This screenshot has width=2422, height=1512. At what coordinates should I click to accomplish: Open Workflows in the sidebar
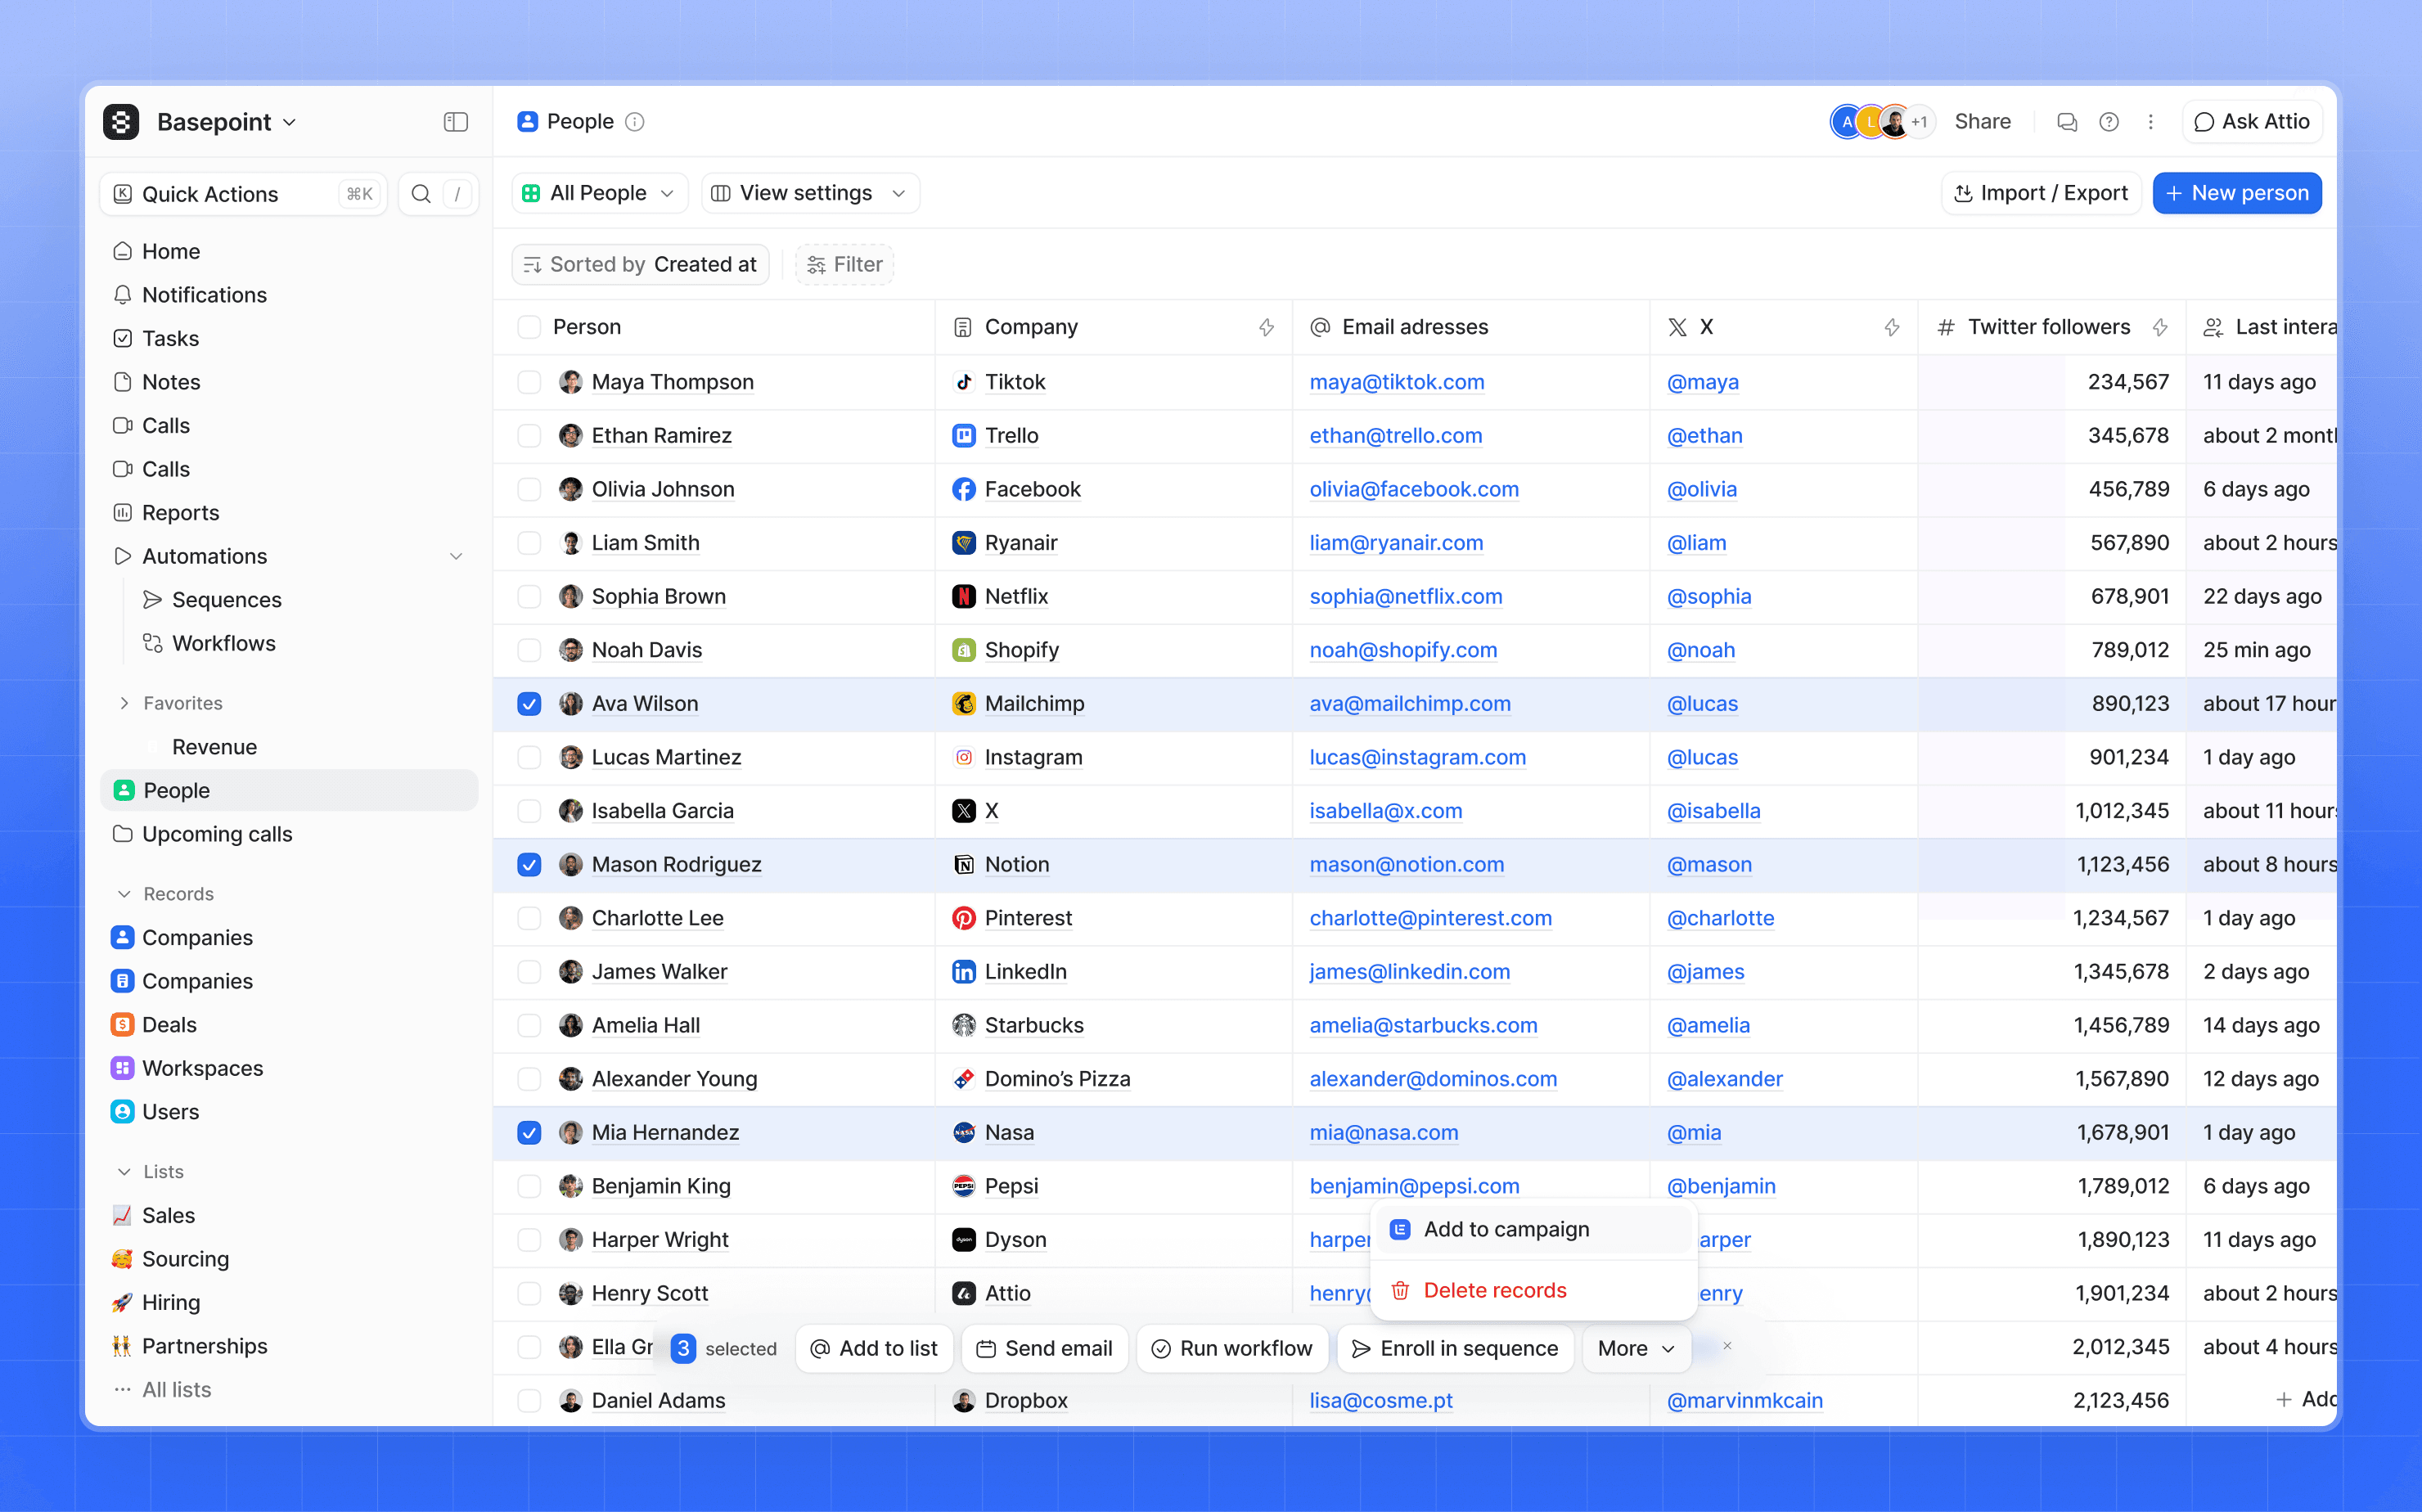(224, 643)
